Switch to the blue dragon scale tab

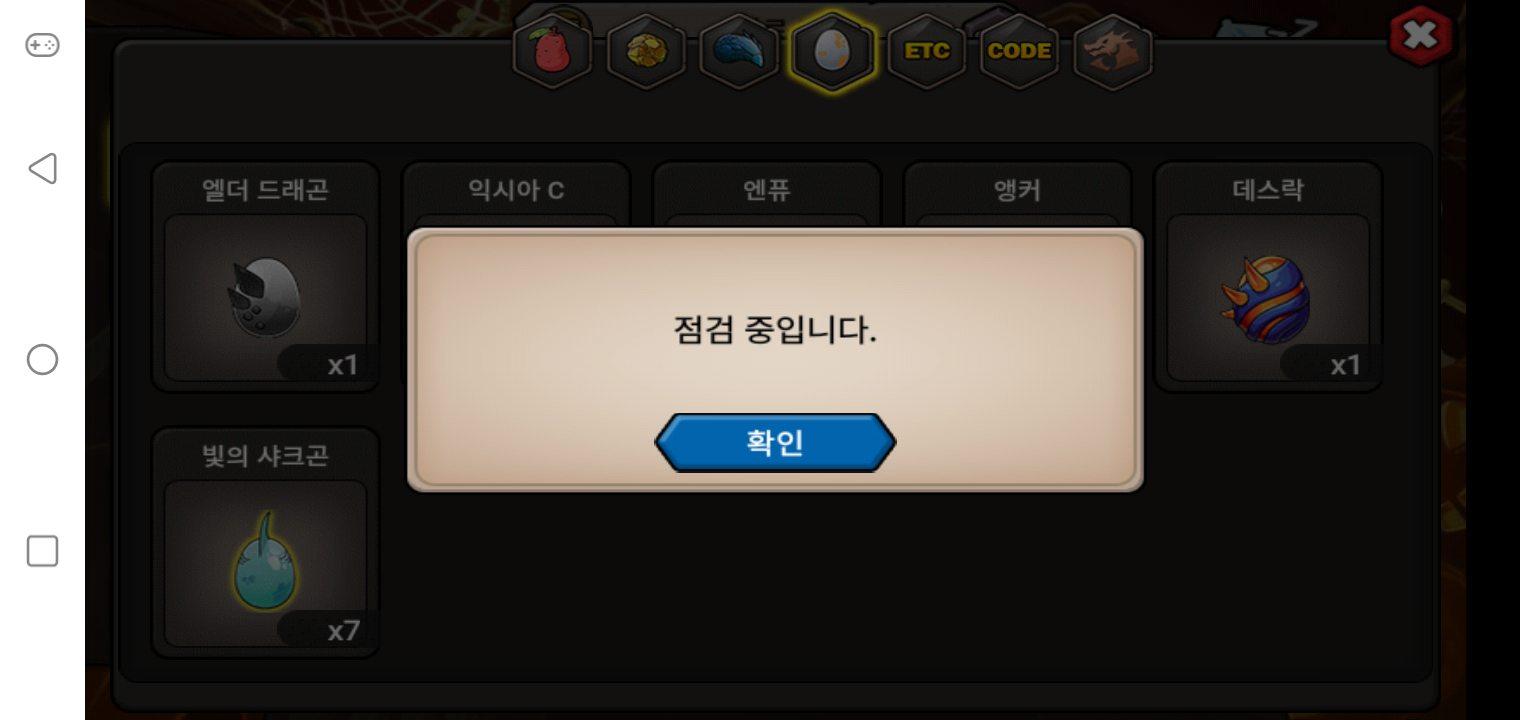coord(739,51)
